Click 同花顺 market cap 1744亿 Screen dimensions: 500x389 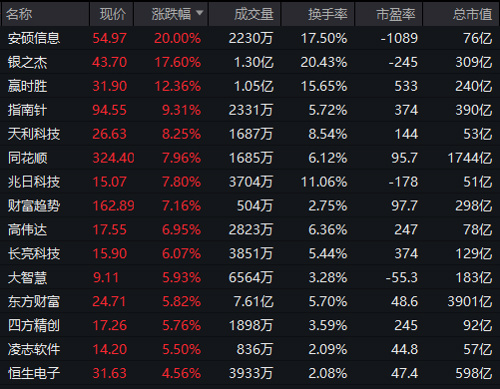tap(470, 158)
